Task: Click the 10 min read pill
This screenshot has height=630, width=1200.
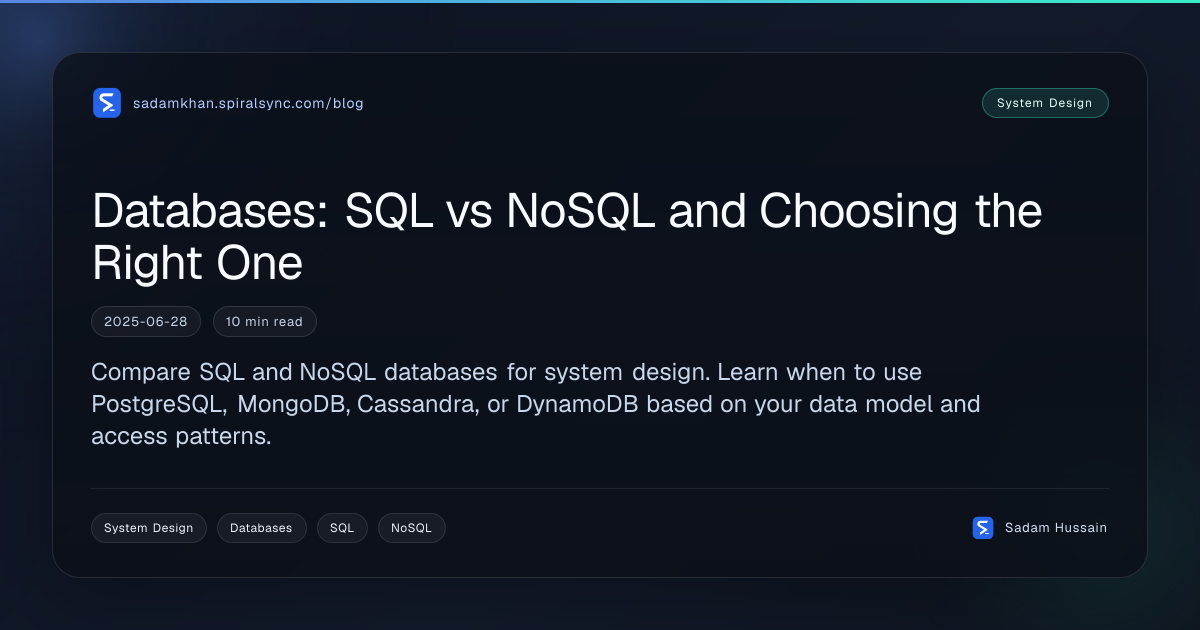Action: pos(265,322)
